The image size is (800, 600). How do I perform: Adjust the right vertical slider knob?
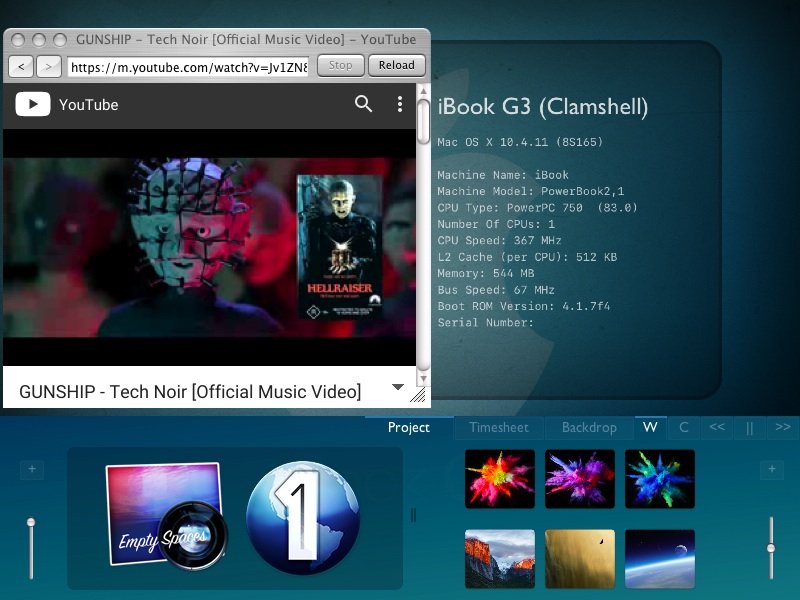(x=771, y=548)
